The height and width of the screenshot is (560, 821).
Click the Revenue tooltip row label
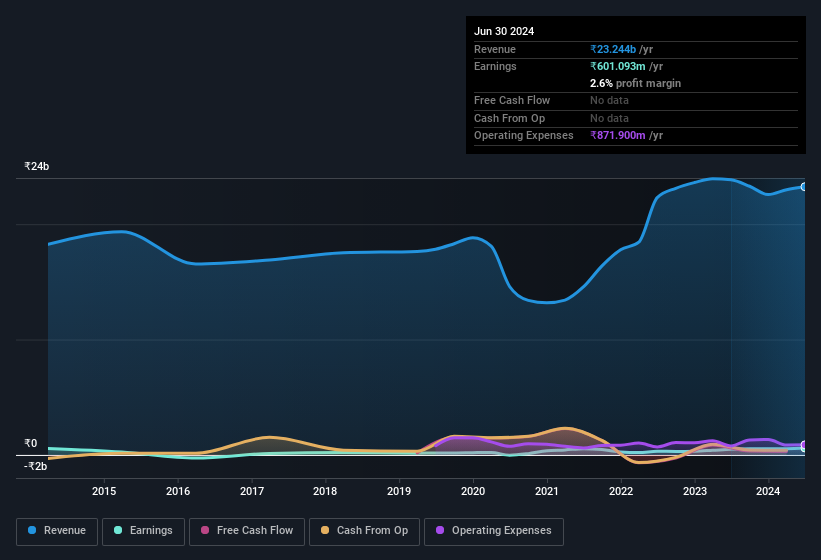click(495, 49)
